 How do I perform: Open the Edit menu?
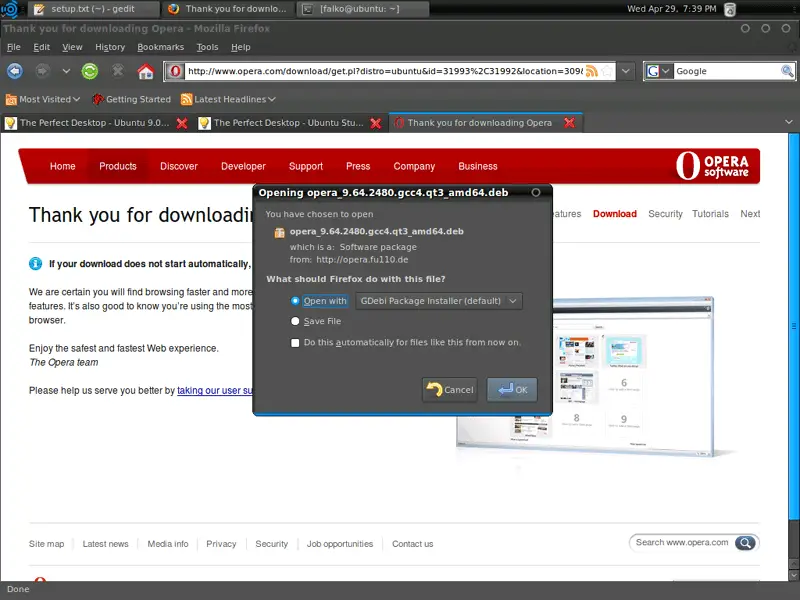pos(42,47)
